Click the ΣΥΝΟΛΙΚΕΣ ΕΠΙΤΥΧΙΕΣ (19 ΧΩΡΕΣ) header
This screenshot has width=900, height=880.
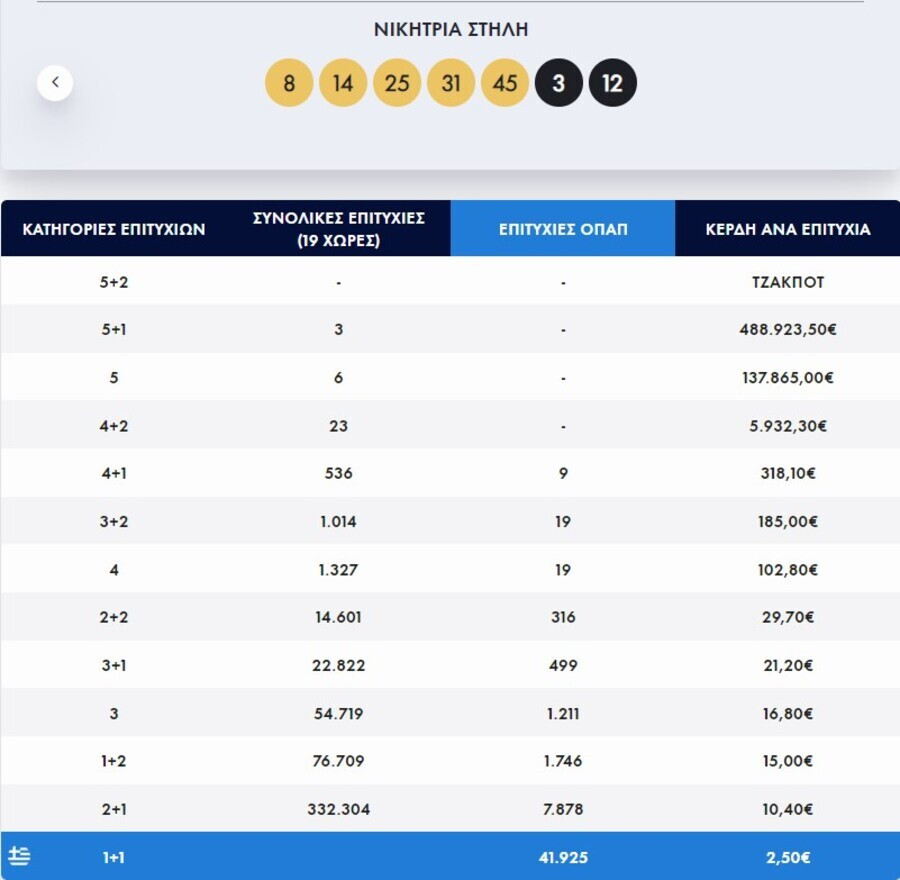coord(339,228)
